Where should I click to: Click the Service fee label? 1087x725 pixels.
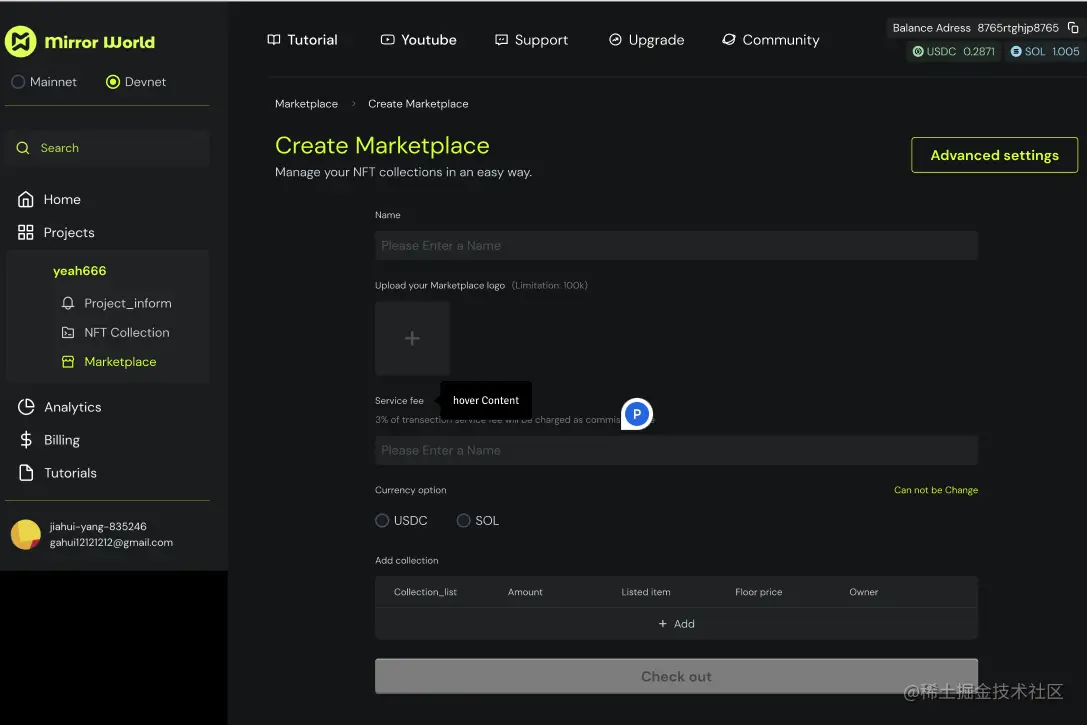coord(399,401)
